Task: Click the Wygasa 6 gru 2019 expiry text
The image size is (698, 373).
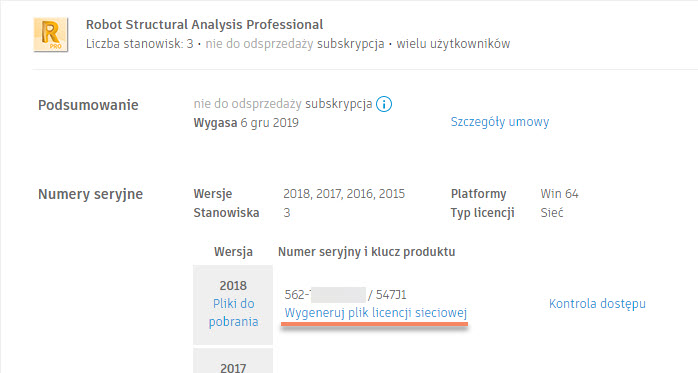Action: click(x=246, y=123)
